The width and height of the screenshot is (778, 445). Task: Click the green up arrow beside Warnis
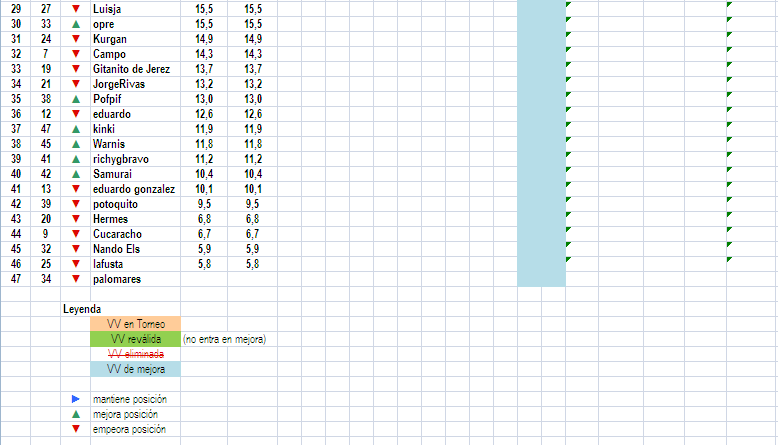[x=76, y=144]
